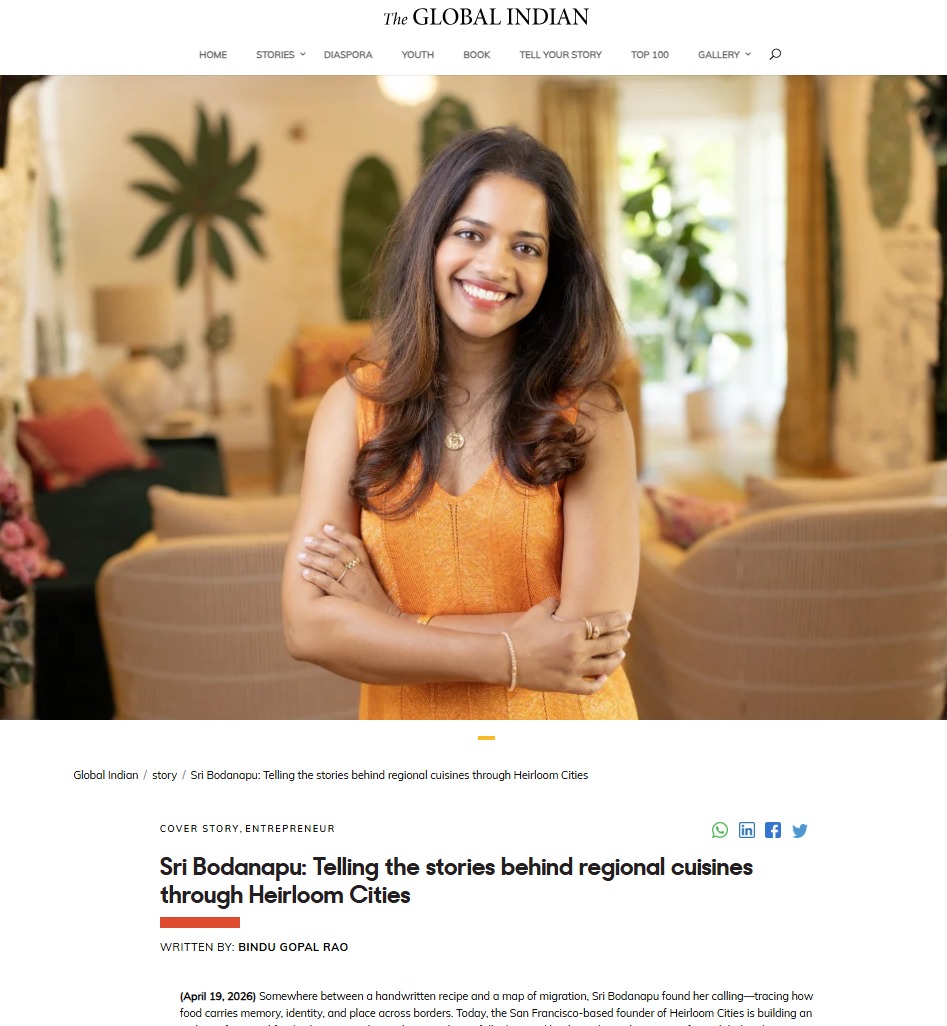Open the Cover Story category link
Screen dimensions: 947x1026
pos(199,828)
